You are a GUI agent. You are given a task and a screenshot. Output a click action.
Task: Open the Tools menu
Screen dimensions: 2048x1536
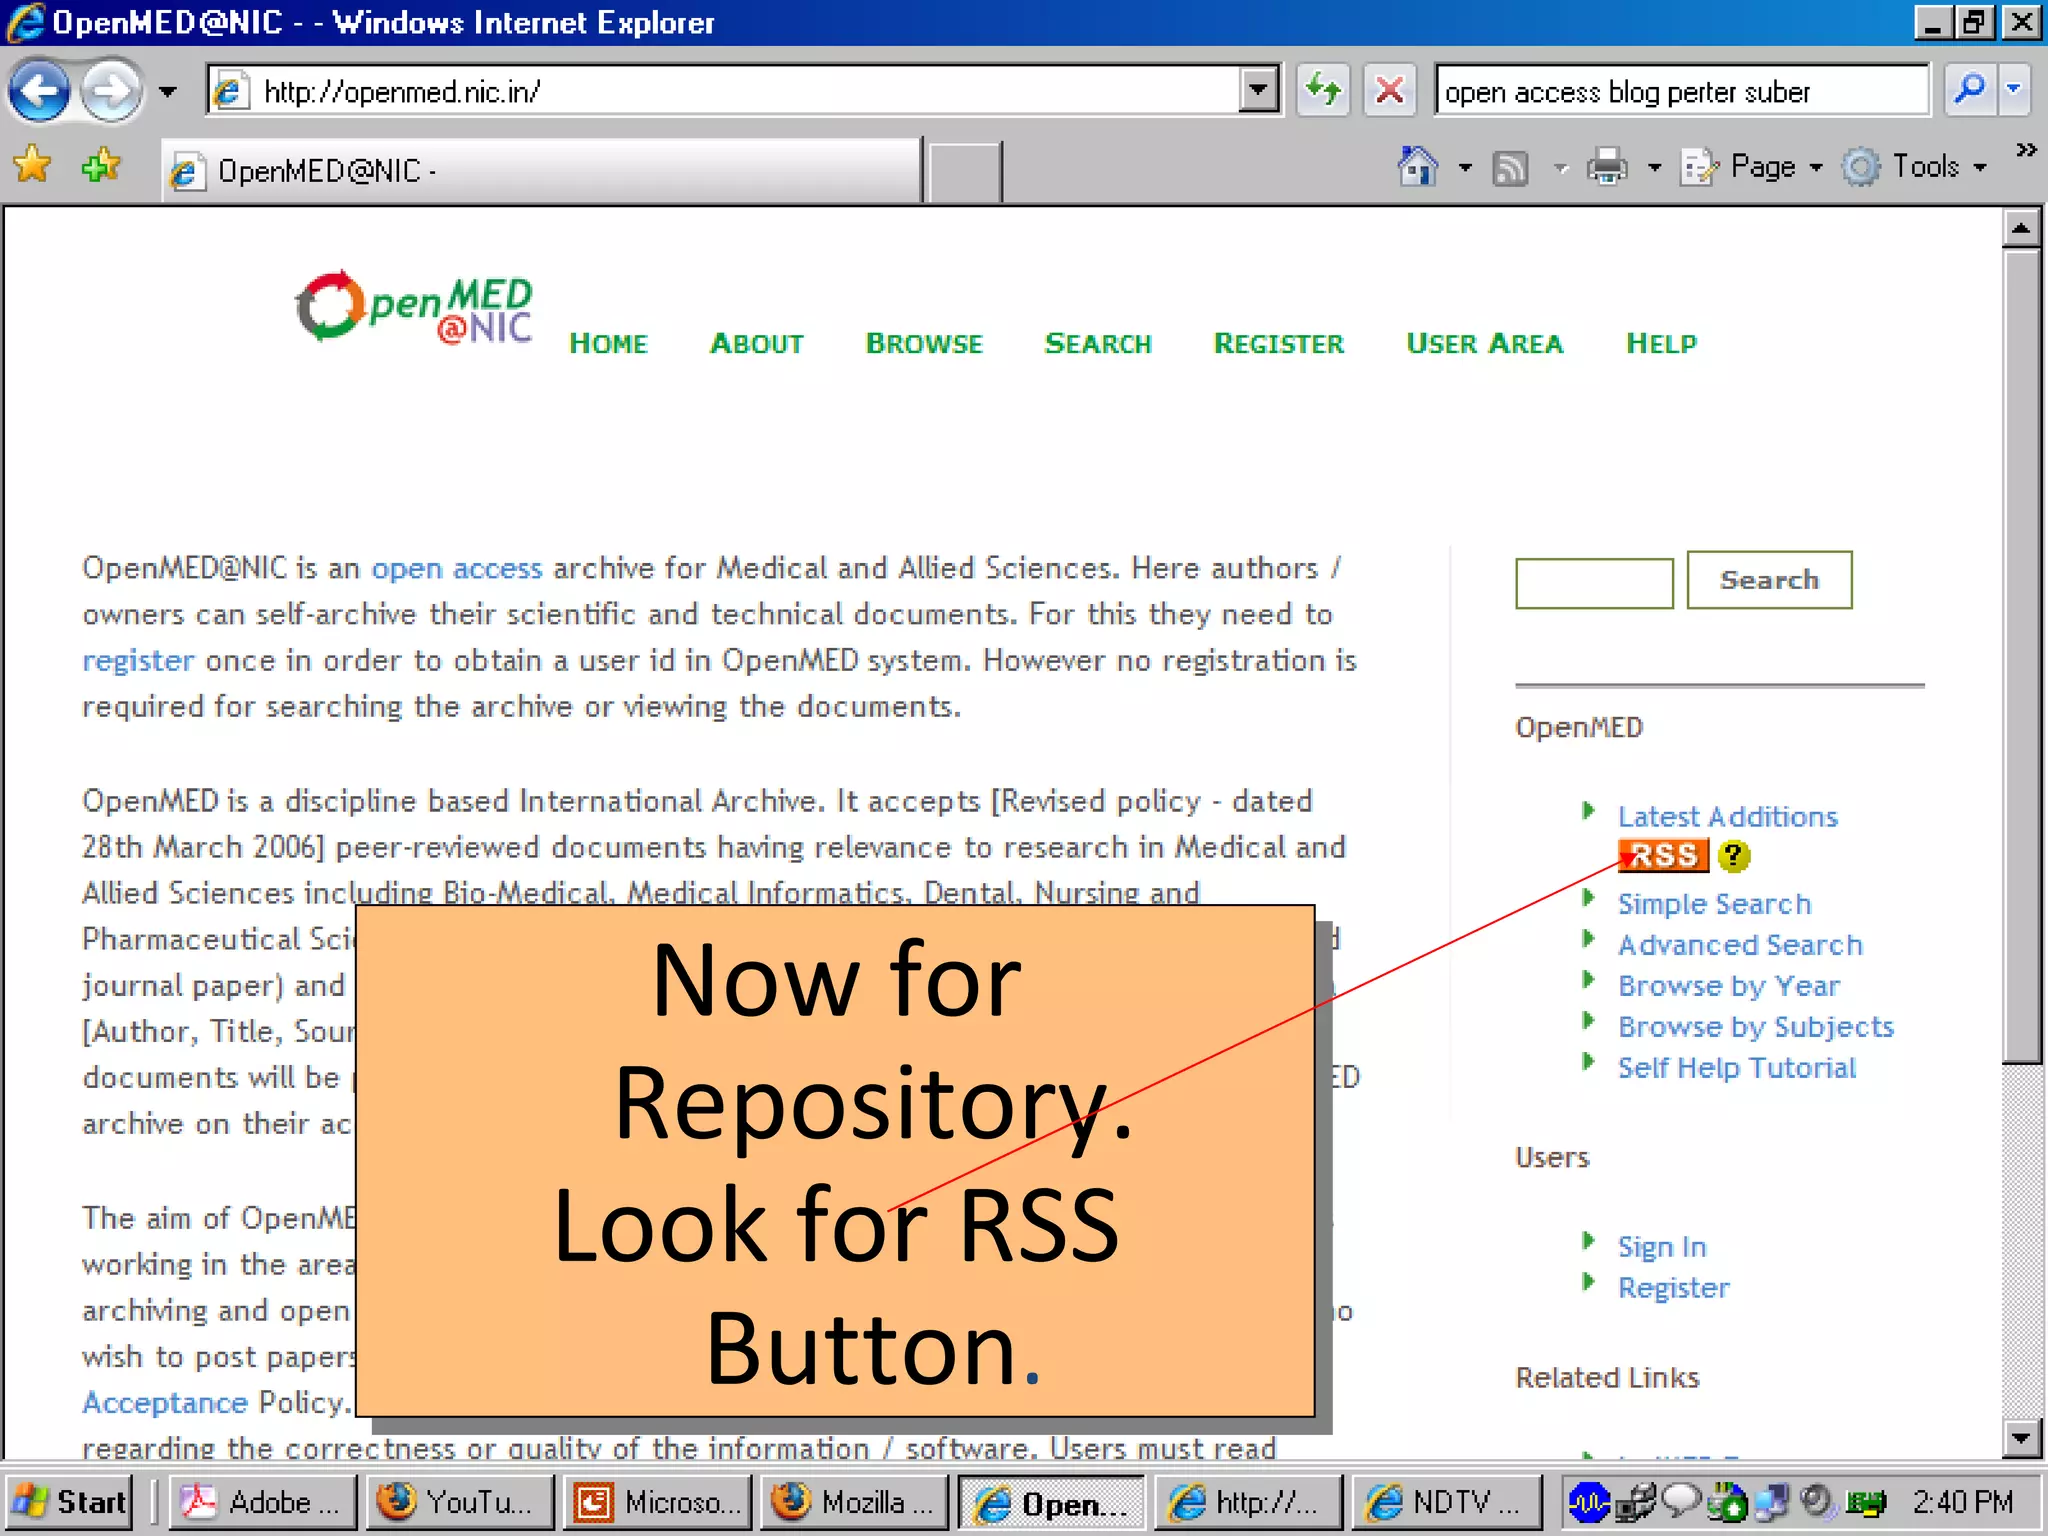click(x=1915, y=167)
